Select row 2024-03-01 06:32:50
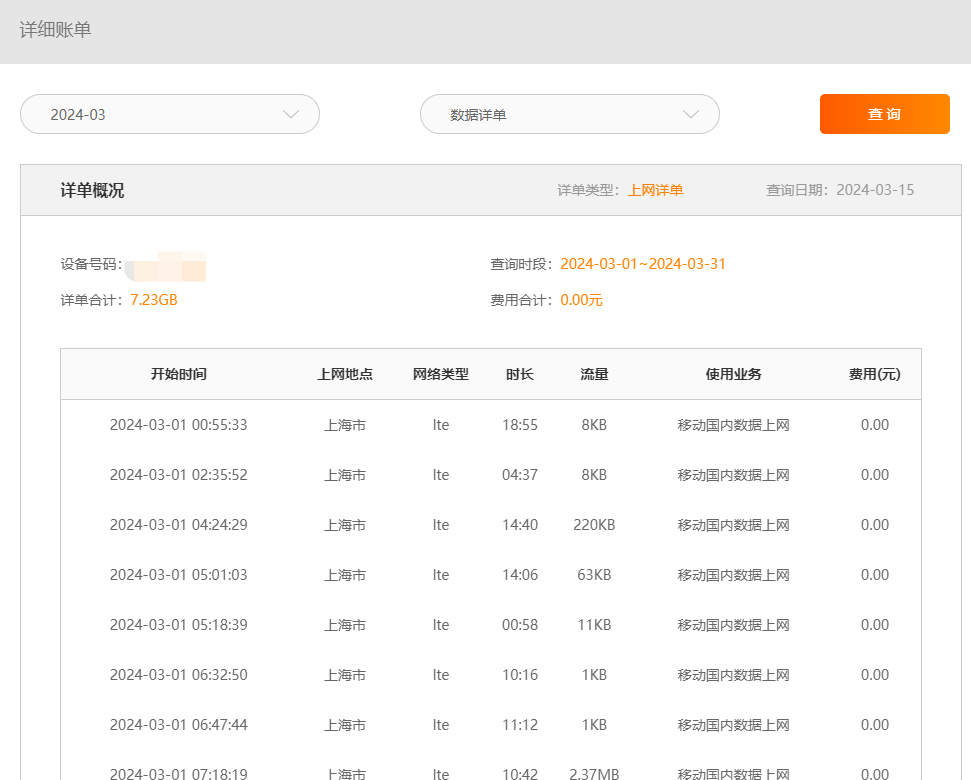The image size is (971, 780). click(x=490, y=675)
